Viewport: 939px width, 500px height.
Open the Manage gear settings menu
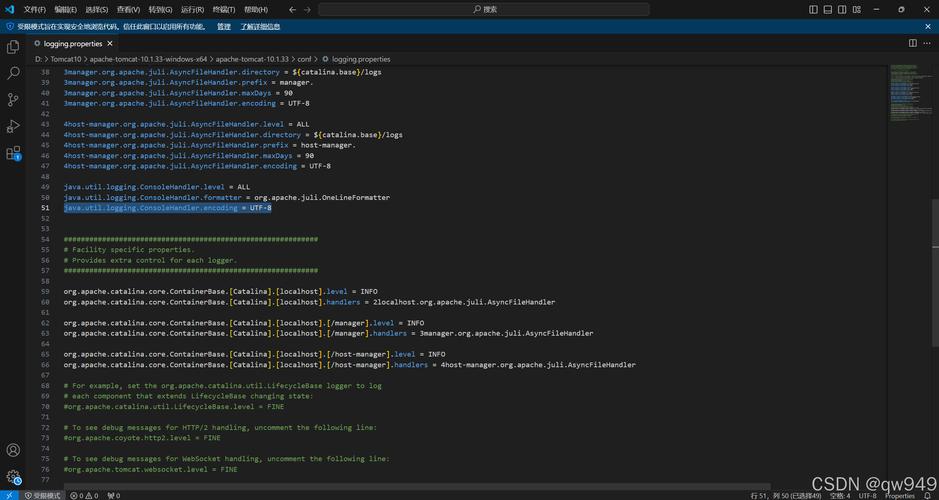click(13, 477)
